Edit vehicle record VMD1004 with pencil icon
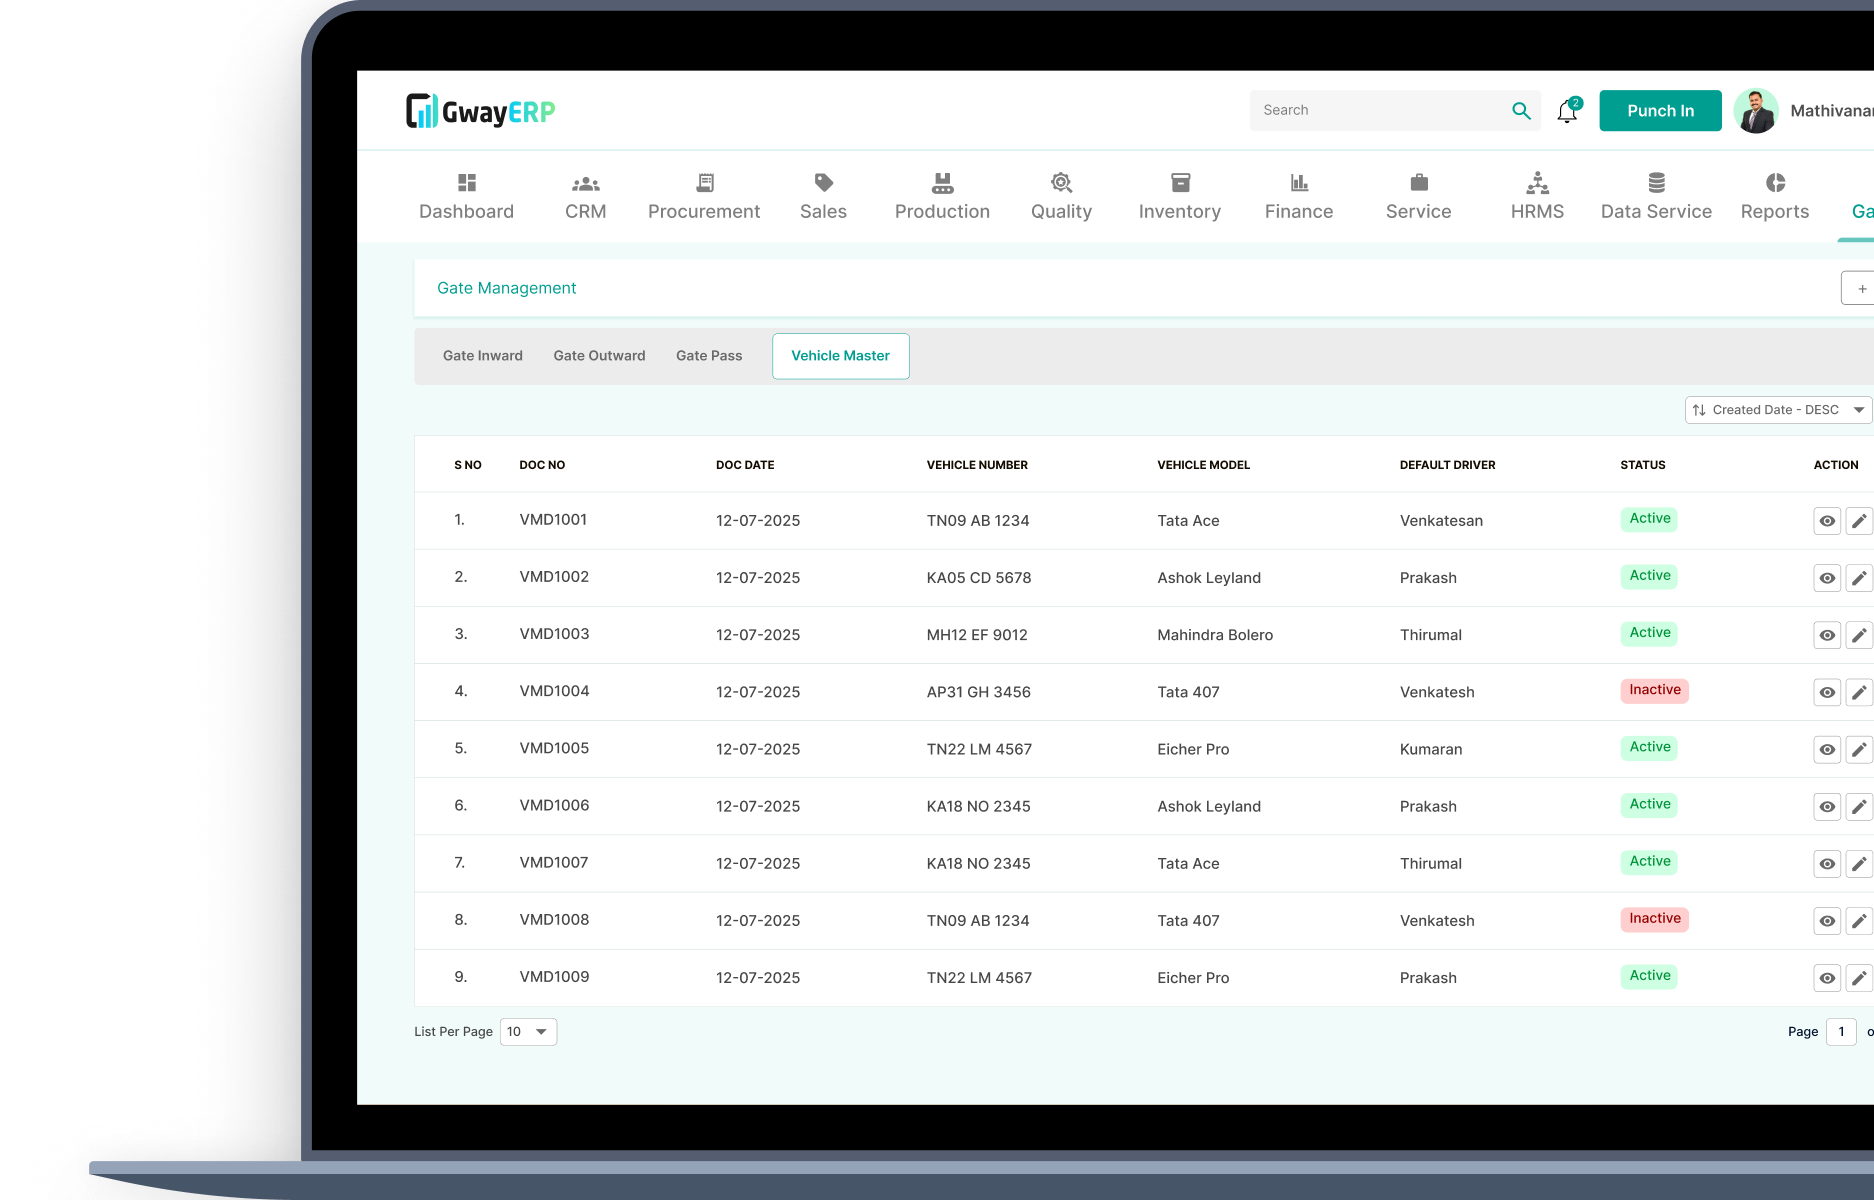 (1858, 692)
